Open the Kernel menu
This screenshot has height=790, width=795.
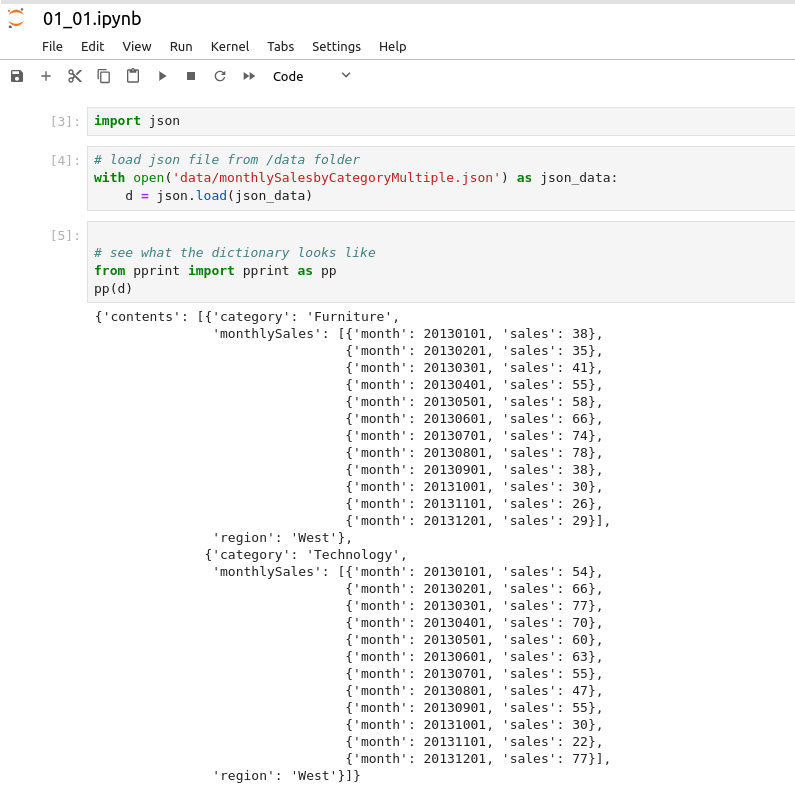point(230,46)
